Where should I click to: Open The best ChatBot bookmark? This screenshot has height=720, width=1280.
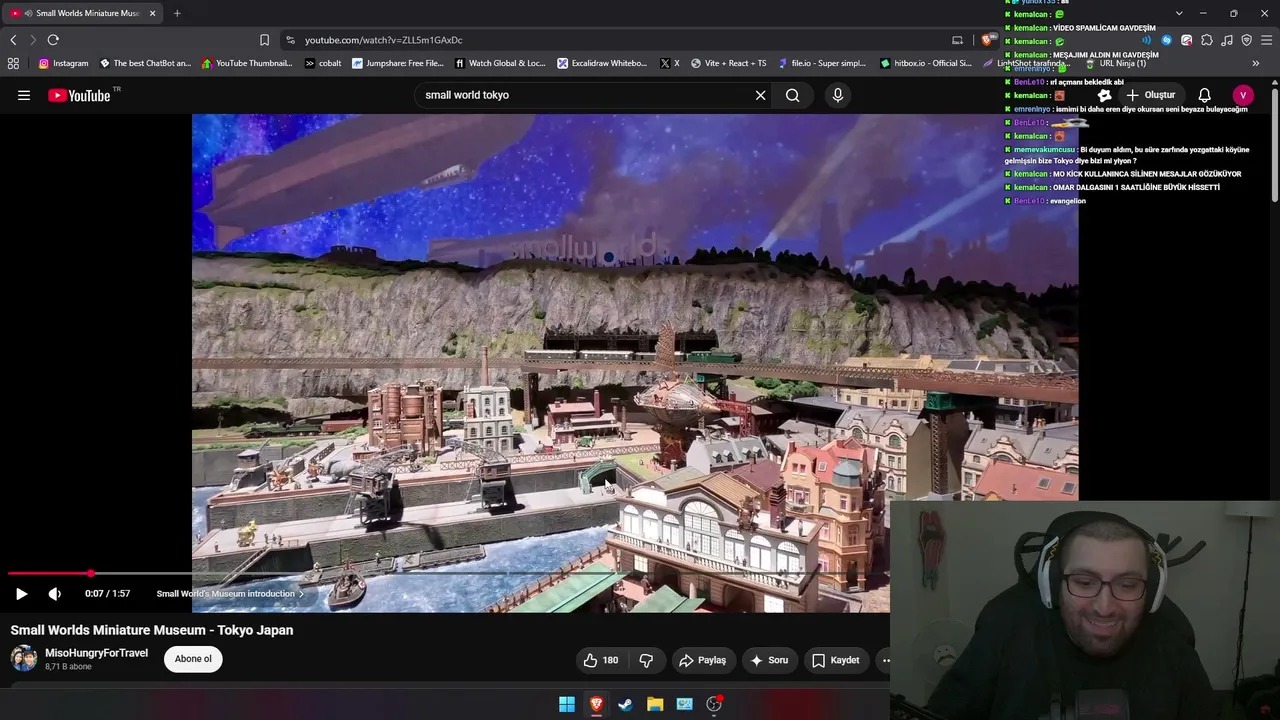click(x=145, y=63)
